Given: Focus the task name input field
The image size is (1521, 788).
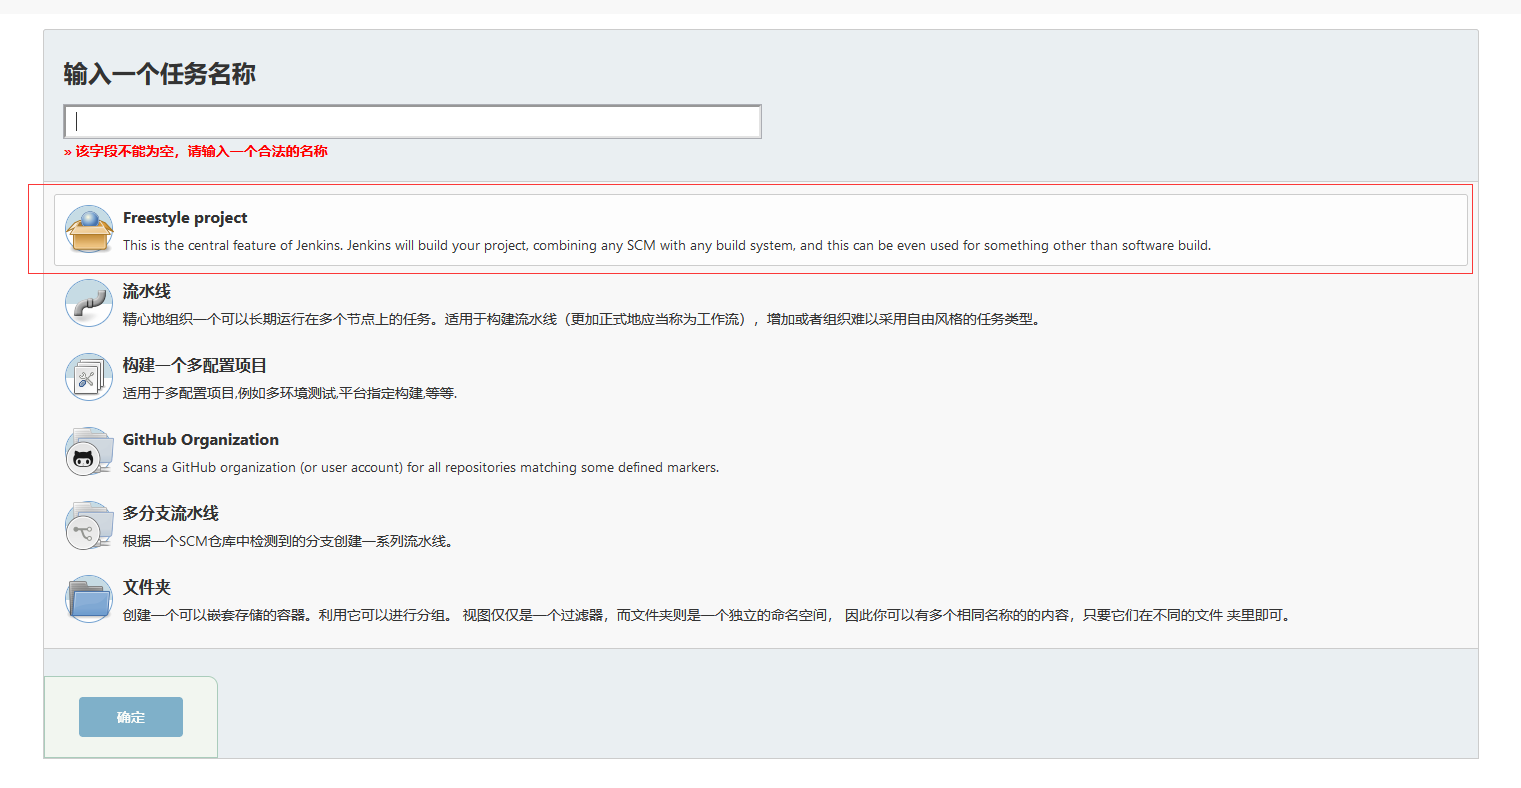Looking at the screenshot, I should 412,121.
